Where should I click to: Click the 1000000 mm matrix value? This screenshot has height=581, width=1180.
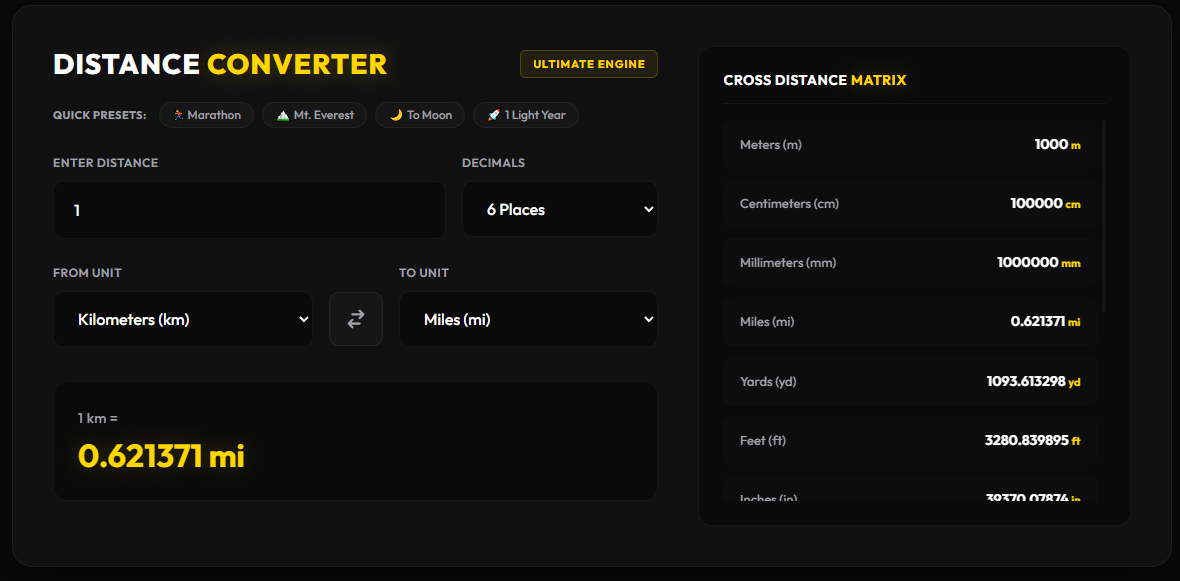point(1039,263)
